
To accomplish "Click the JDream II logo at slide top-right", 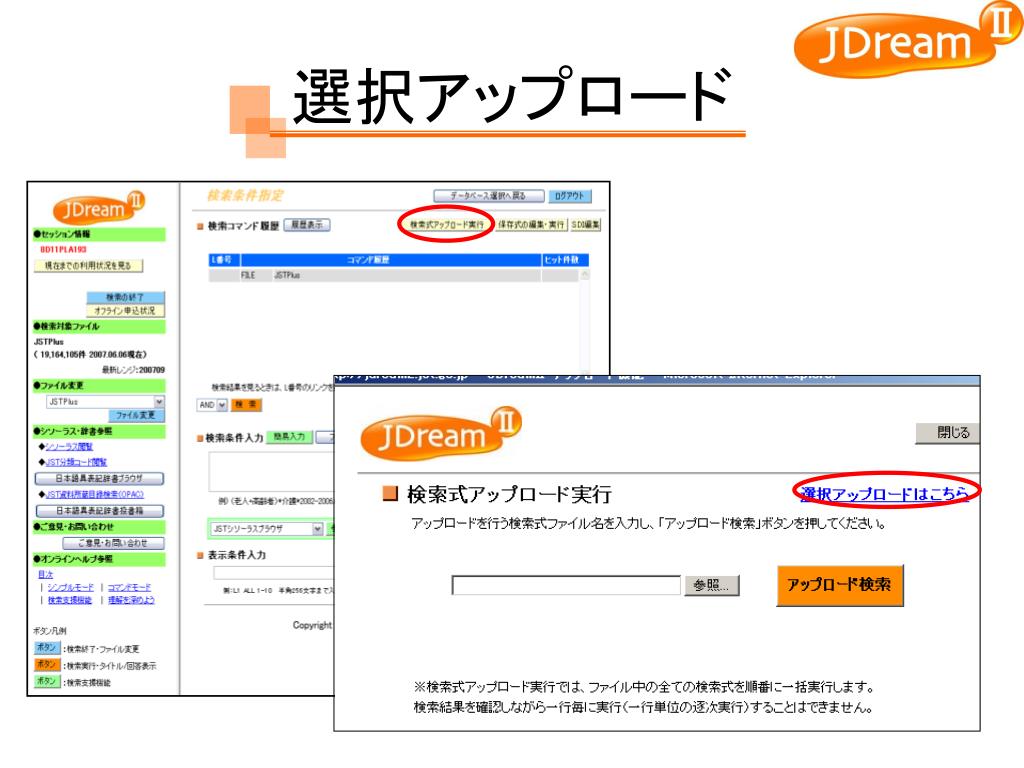I will pyautogui.click(x=906, y=39).
